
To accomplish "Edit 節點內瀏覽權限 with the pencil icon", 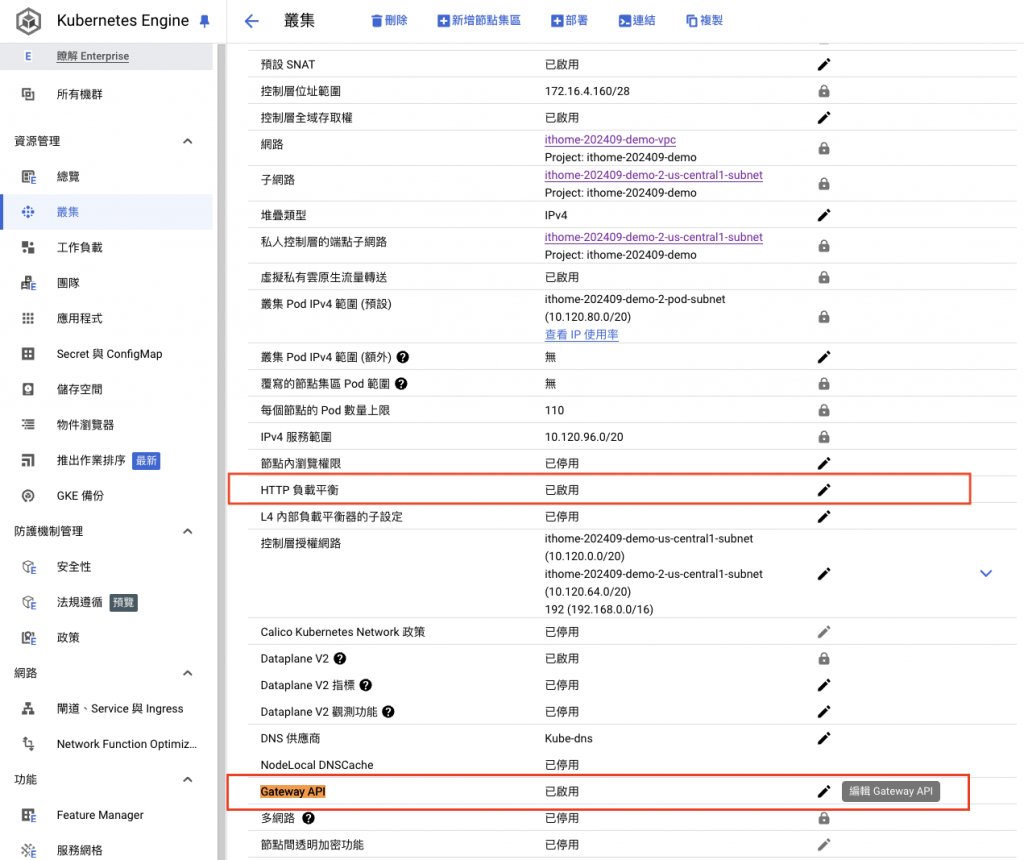I will (824, 463).
